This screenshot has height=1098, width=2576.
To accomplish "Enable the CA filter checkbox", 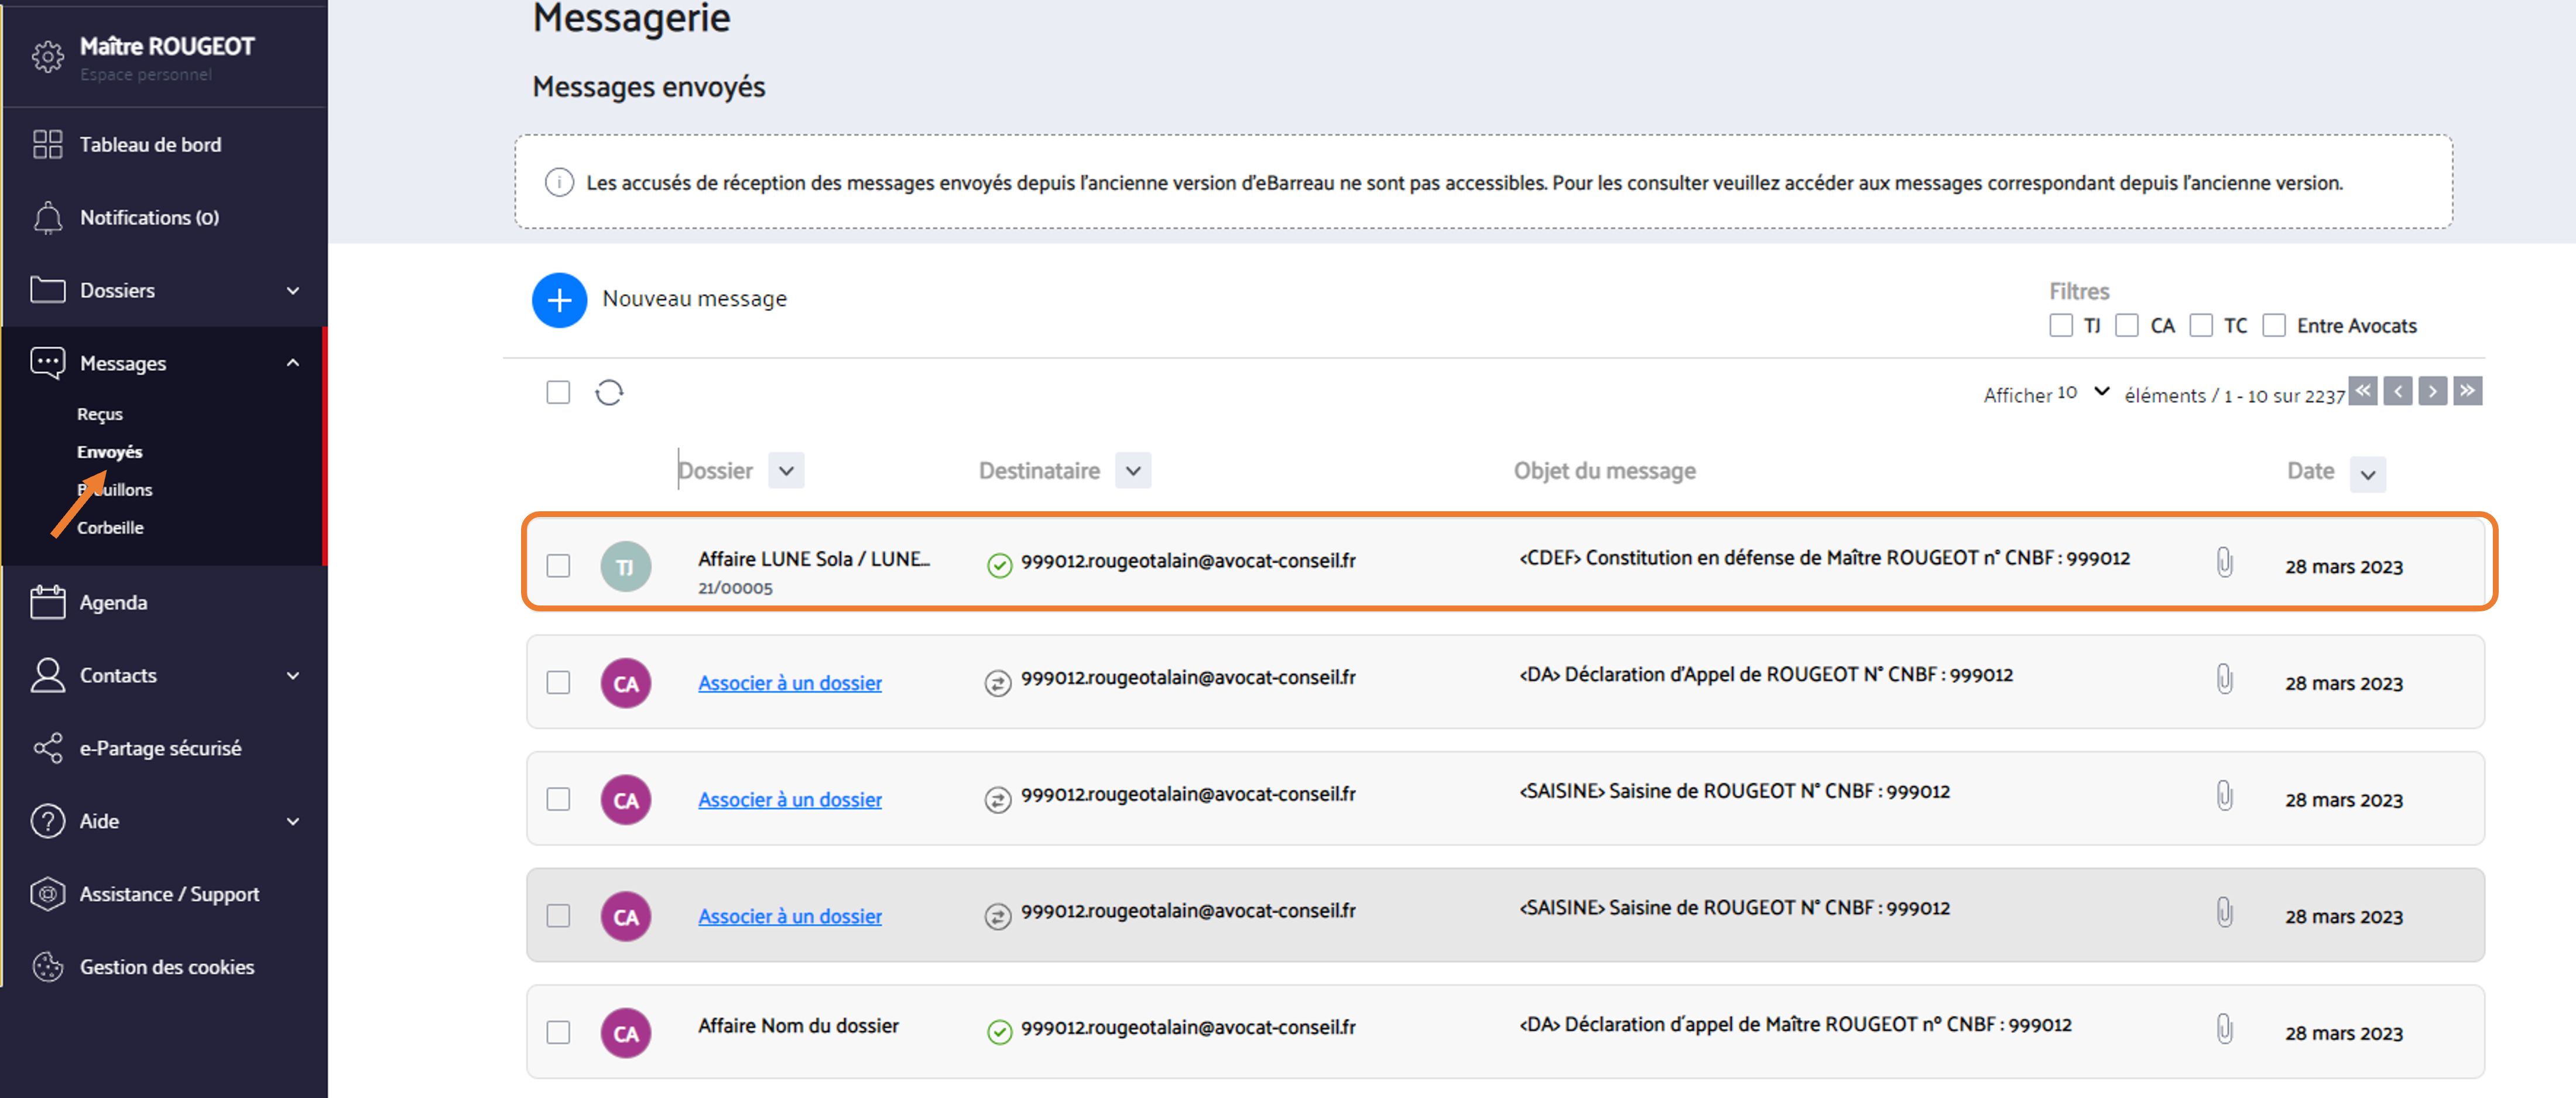I will 2127,326.
